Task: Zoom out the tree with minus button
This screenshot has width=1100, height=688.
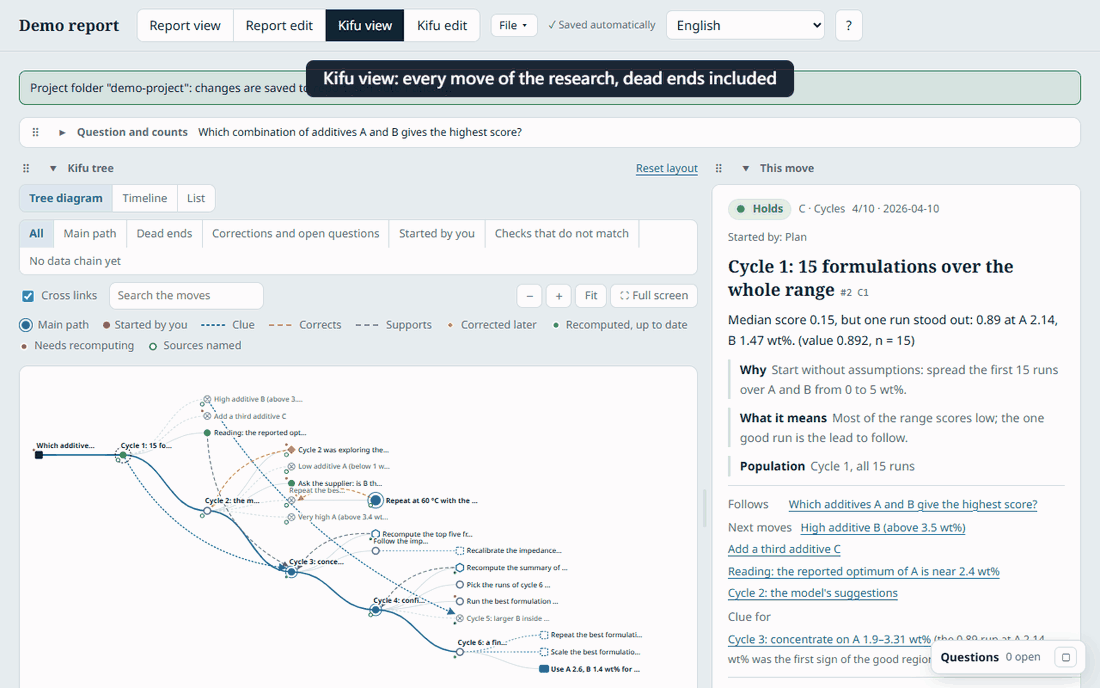Action: pos(530,296)
